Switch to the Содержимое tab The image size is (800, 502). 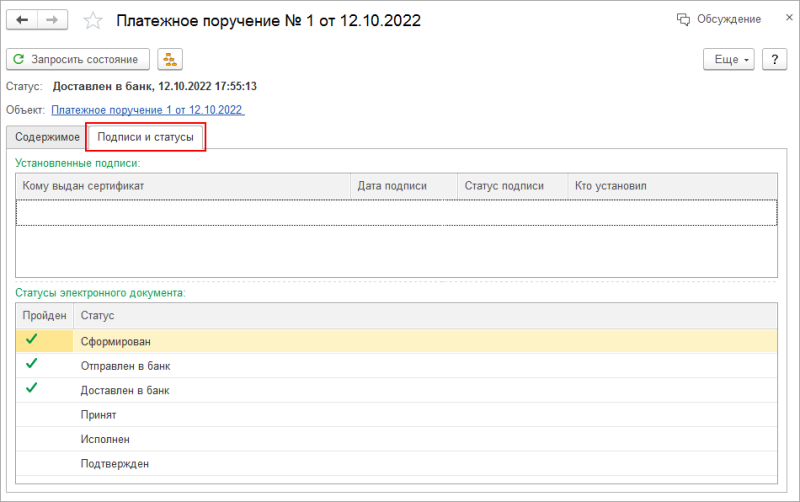[47, 137]
